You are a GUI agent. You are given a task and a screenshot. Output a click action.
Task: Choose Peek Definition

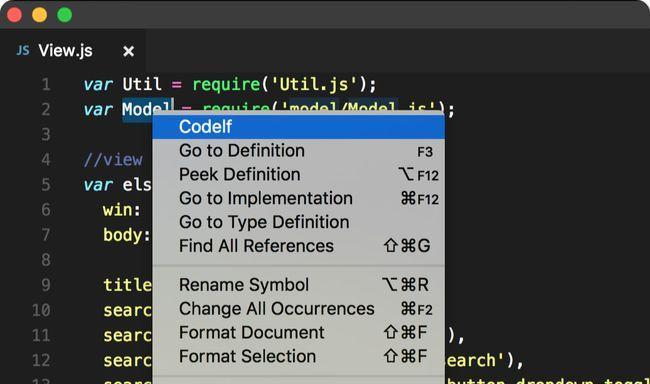[x=298, y=175]
